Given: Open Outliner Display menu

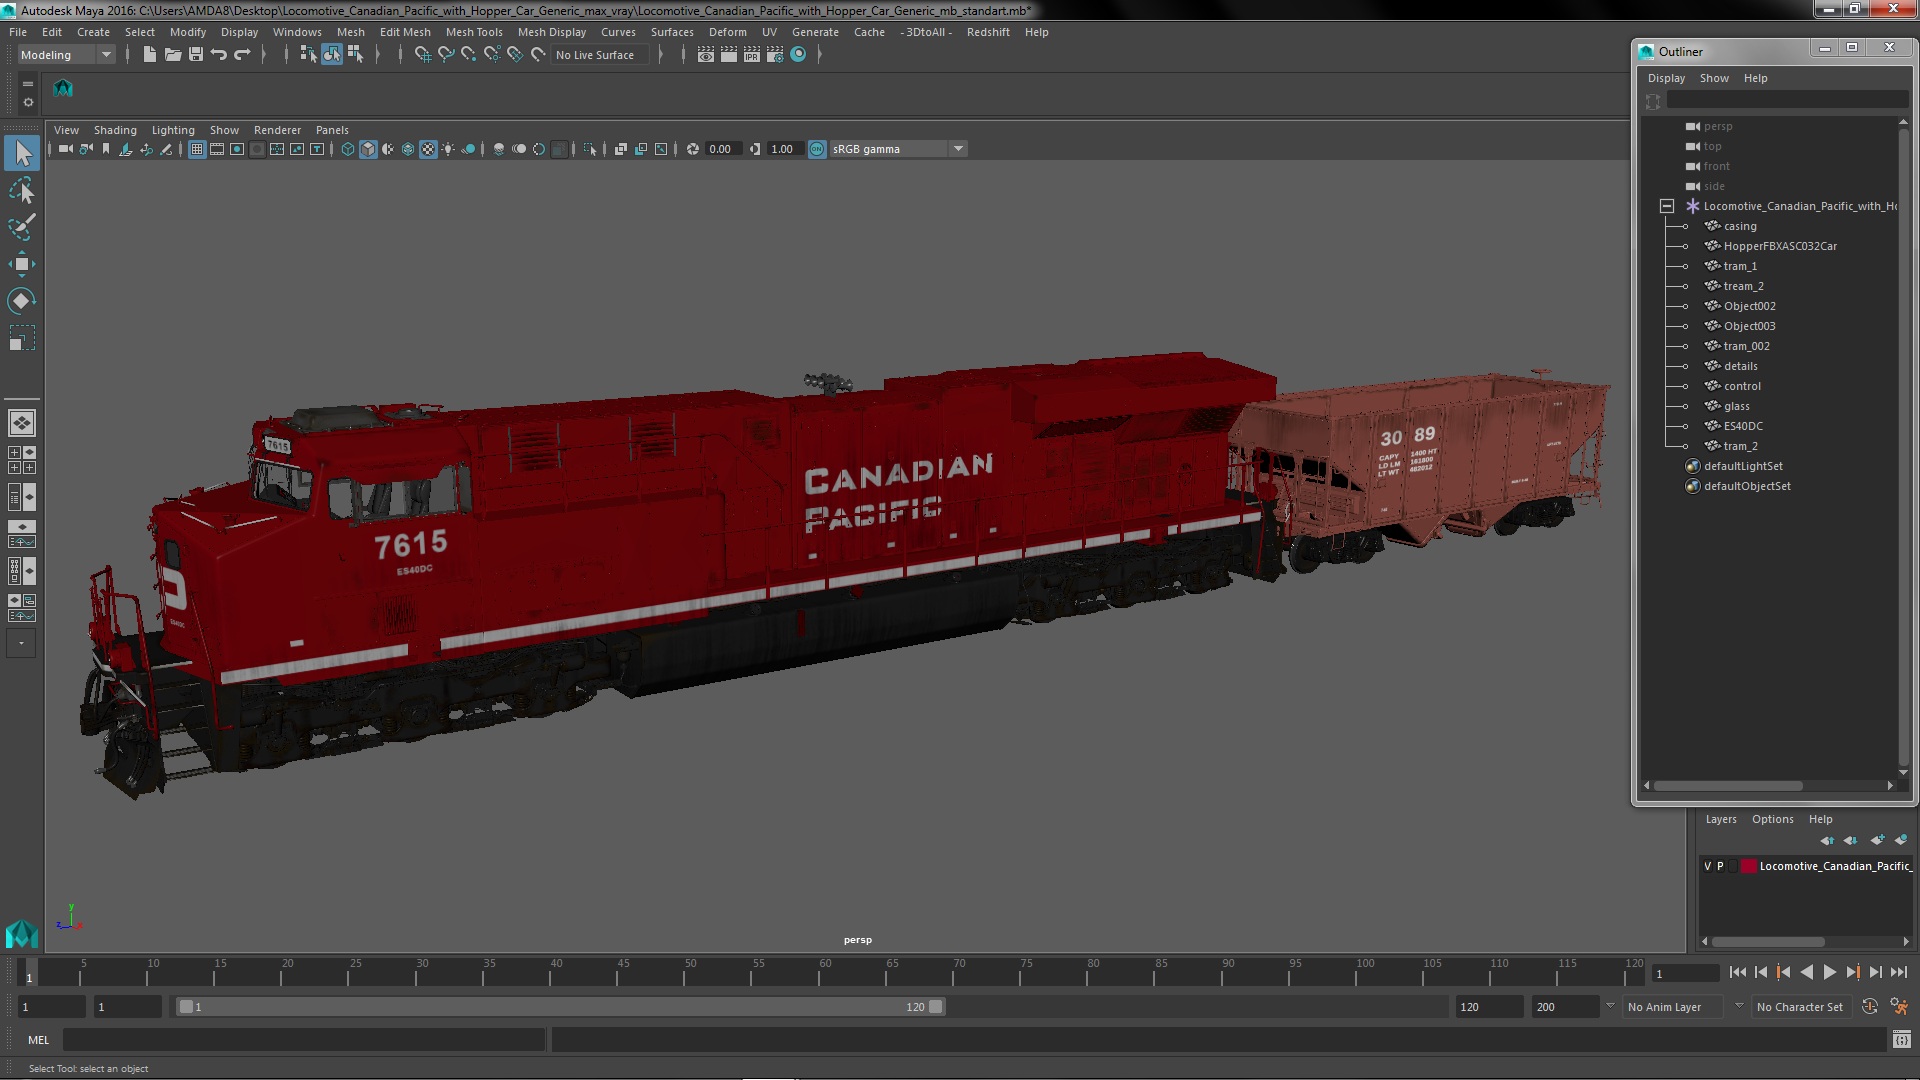Looking at the screenshot, I should [x=1666, y=78].
